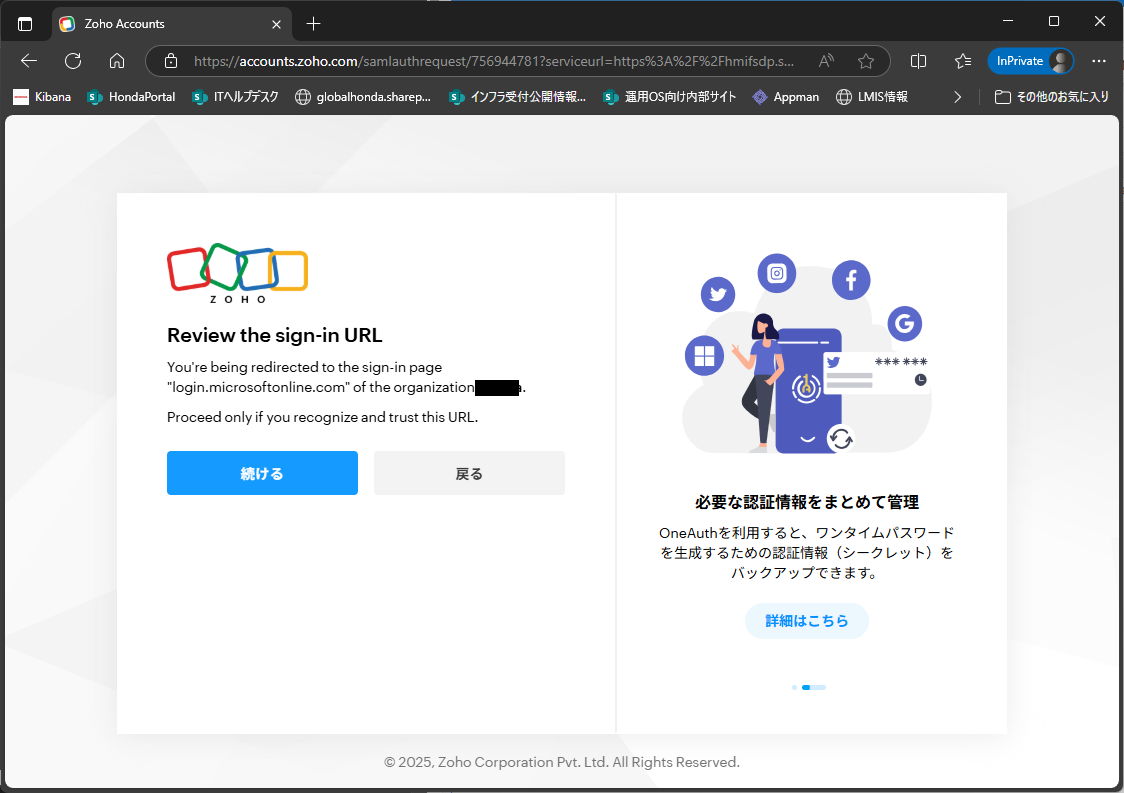The width and height of the screenshot is (1124, 793).
Task: Click the address bar URL
Action: point(493,61)
